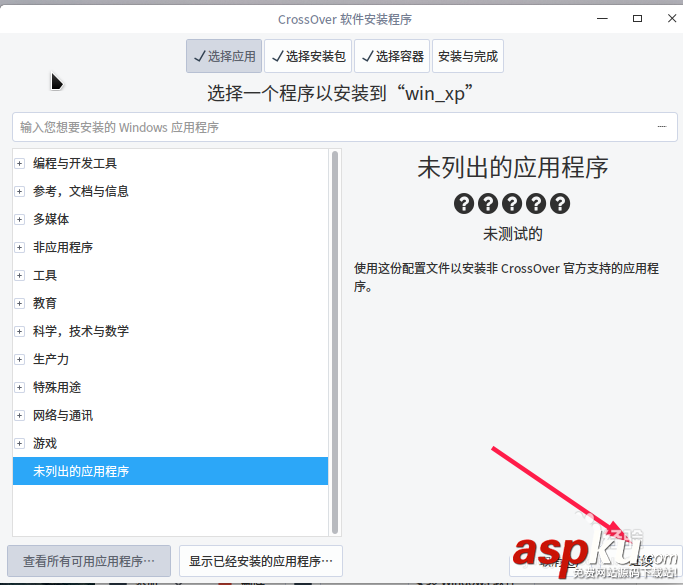Select the 游戏 row text

click(x=45, y=443)
